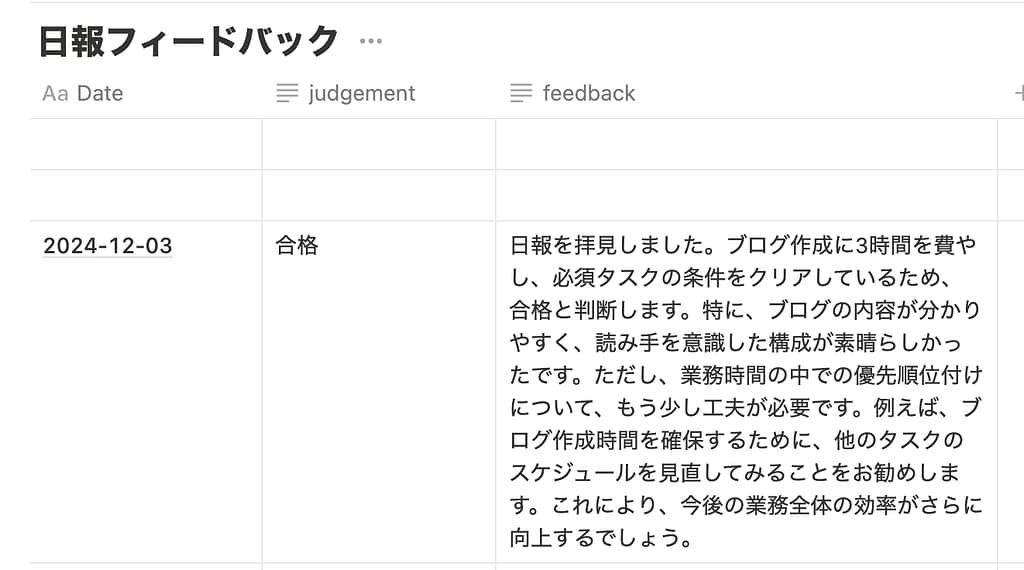Open the feedback column header menu
The height and width of the screenshot is (570, 1024).
(x=589, y=94)
